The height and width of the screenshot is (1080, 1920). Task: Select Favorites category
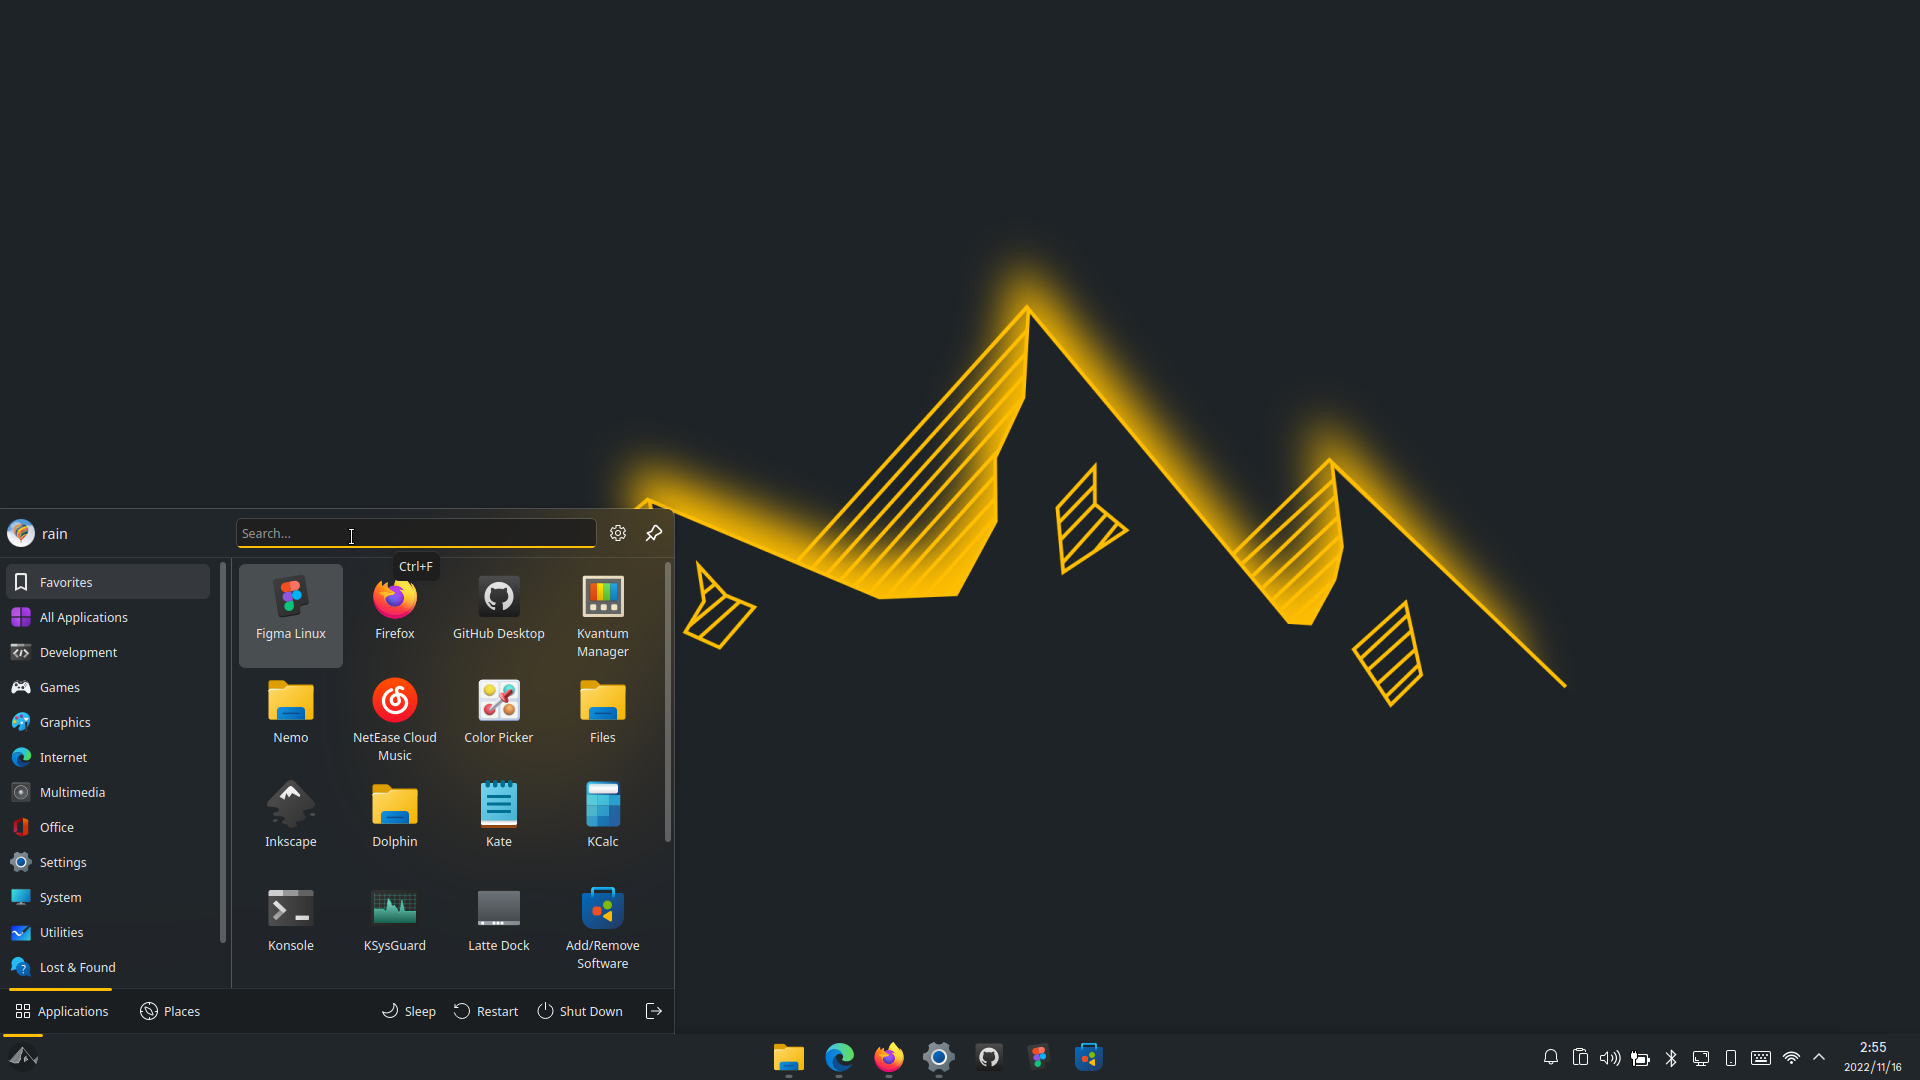[108, 582]
